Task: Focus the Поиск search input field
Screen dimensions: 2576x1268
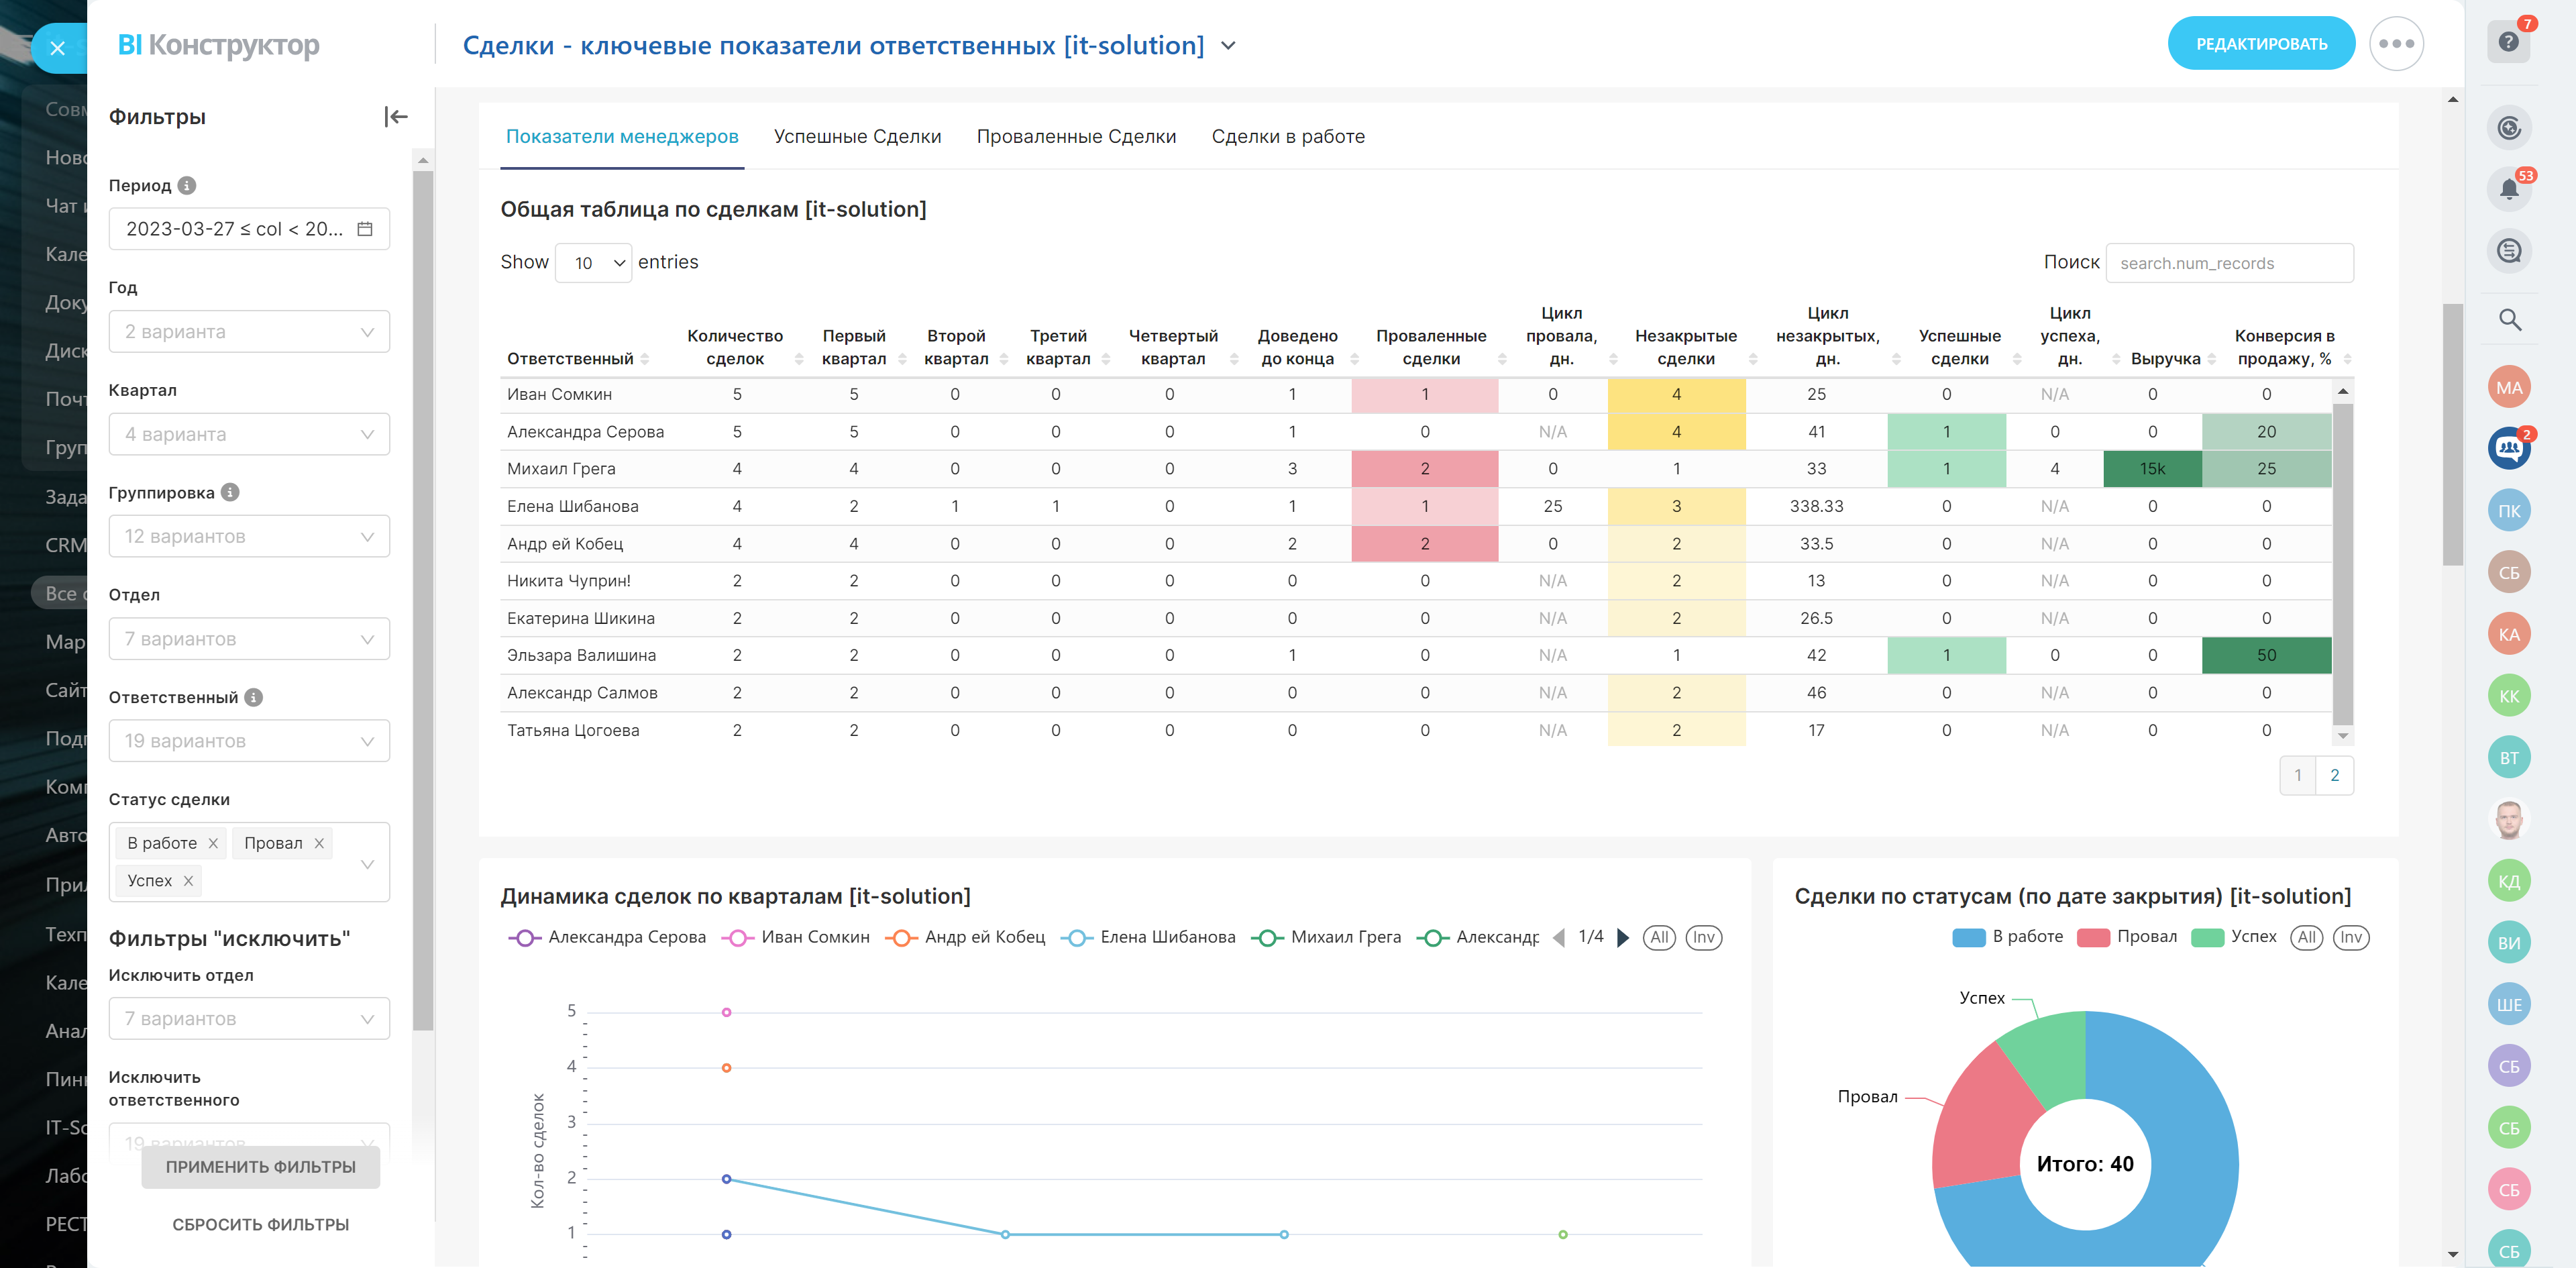Action: 2229,263
